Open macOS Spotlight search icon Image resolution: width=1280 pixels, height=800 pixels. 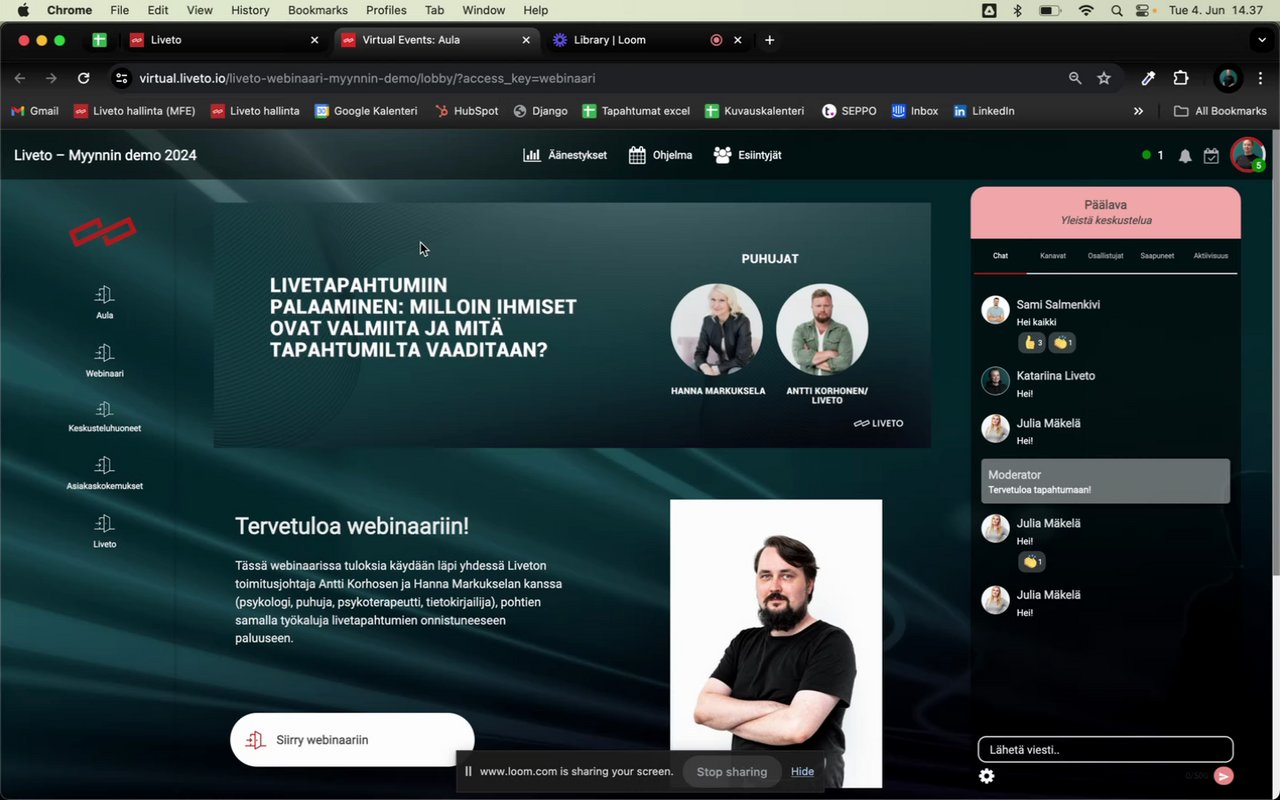[1116, 10]
